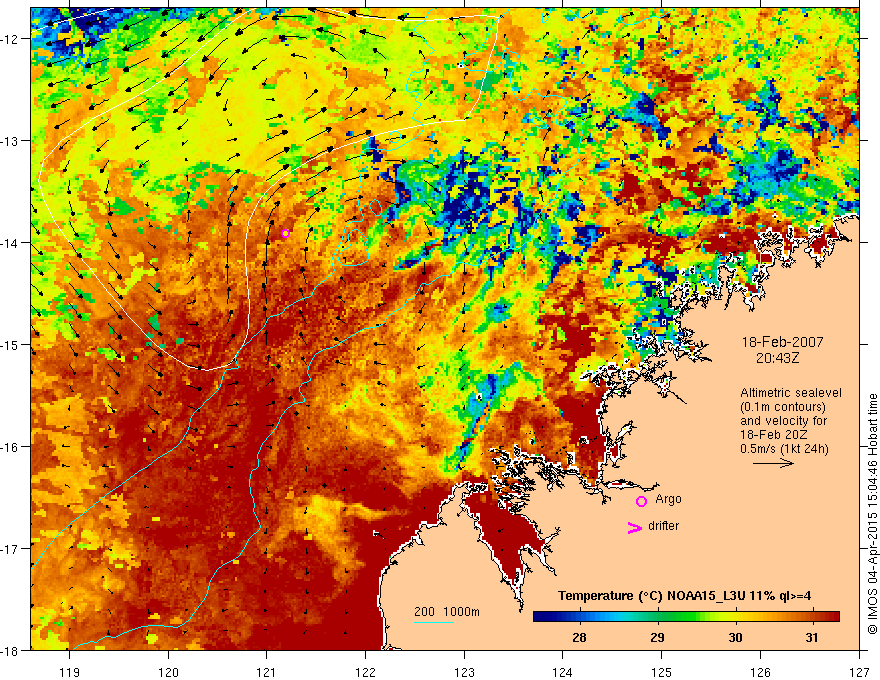Click the longitude axis label 125

point(662,672)
